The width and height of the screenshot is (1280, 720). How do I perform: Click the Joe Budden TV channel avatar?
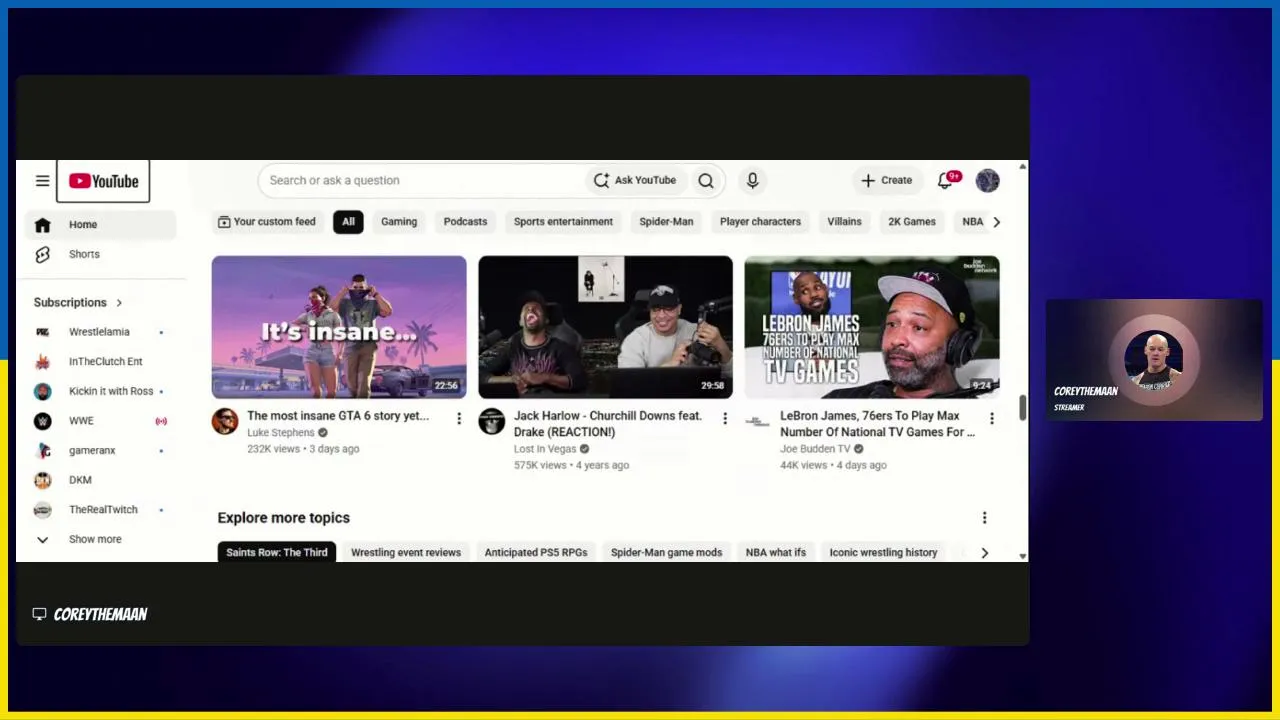[x=757, y=421]
